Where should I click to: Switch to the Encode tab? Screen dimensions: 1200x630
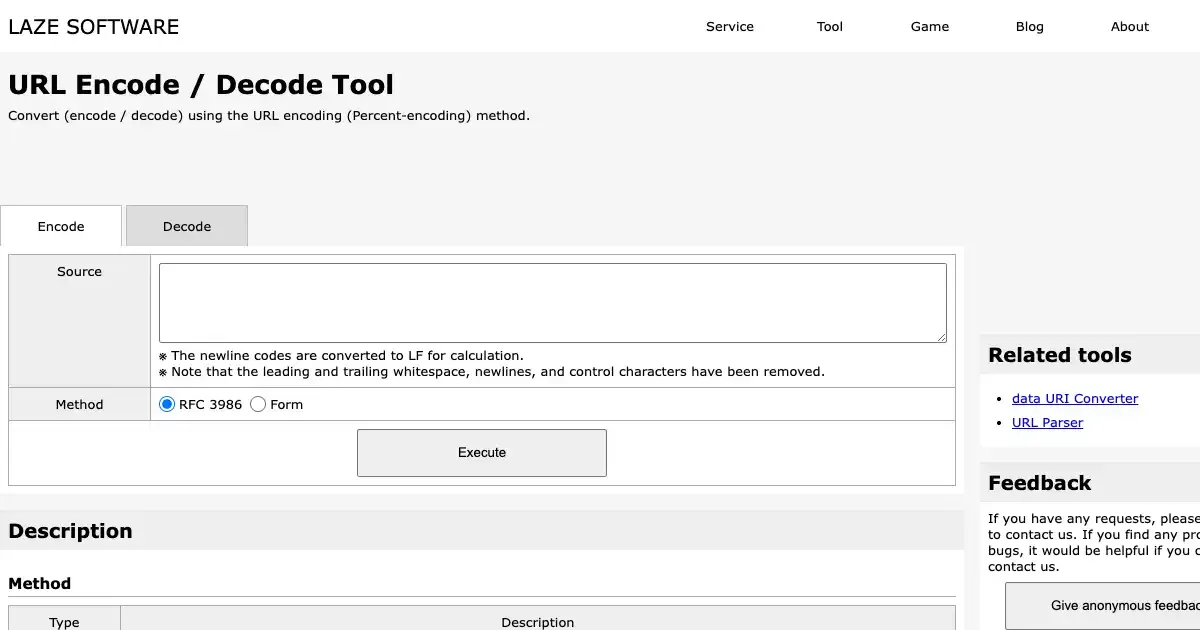[61, 227]
